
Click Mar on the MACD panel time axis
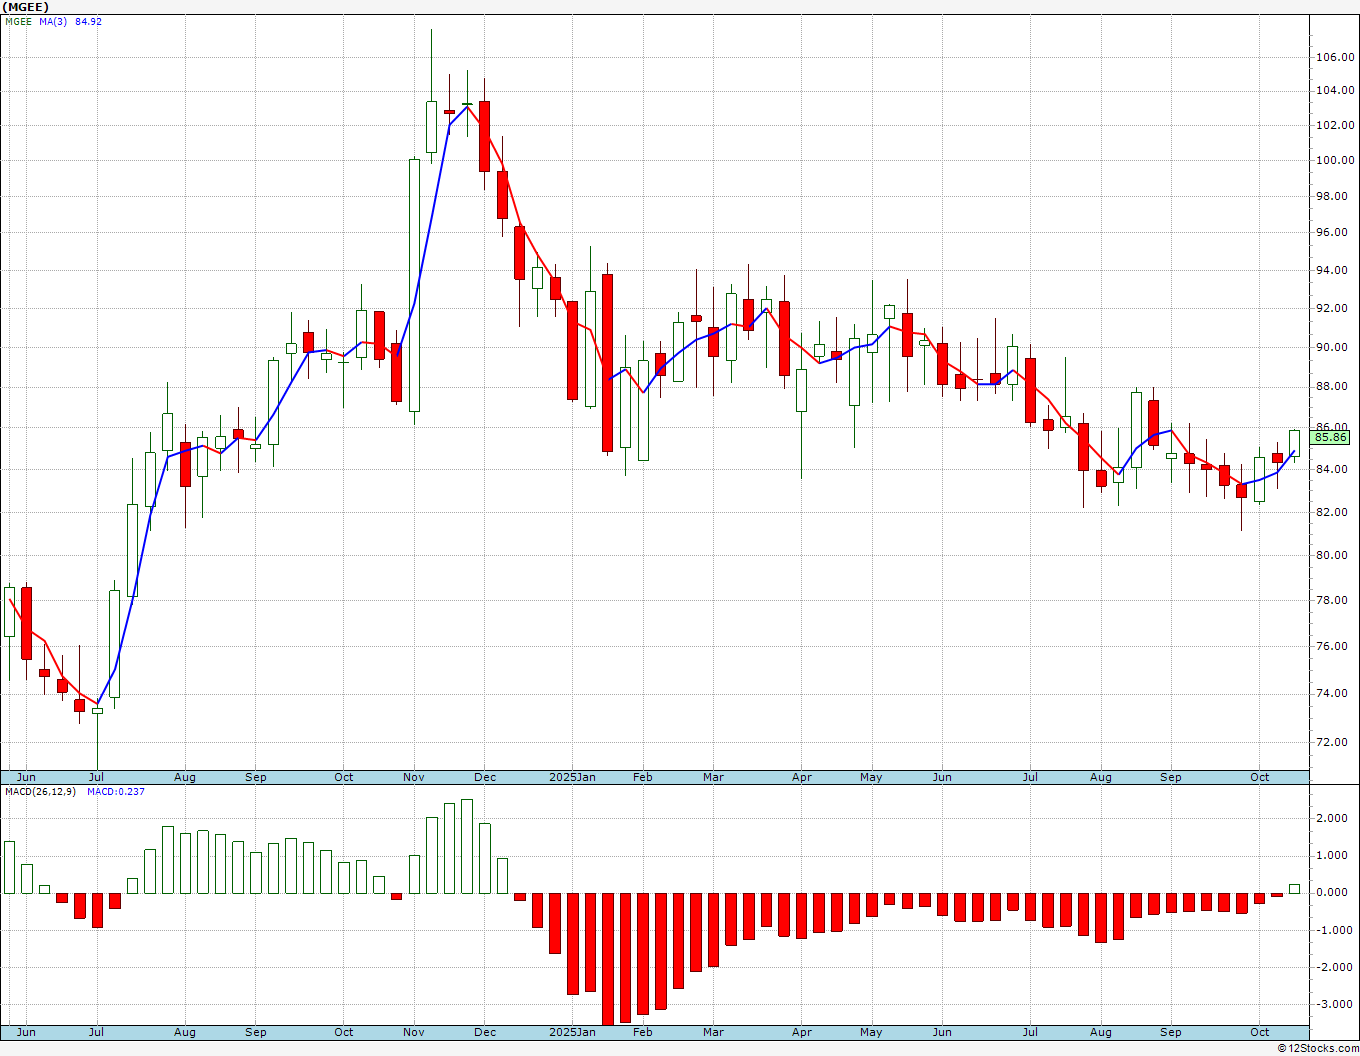[713, 1032]
